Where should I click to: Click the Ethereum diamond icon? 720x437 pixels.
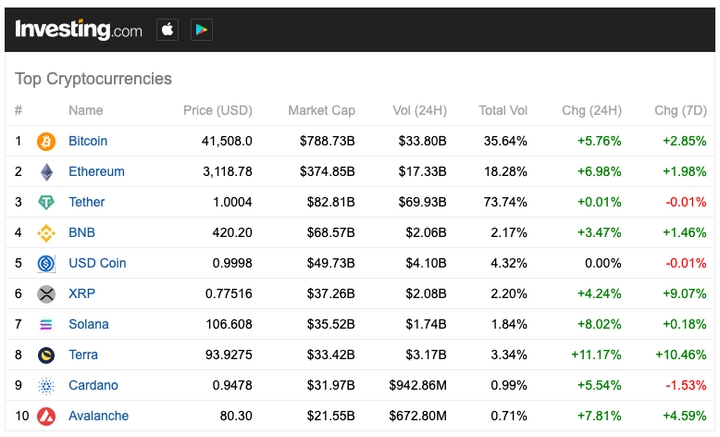pos(46,172)
